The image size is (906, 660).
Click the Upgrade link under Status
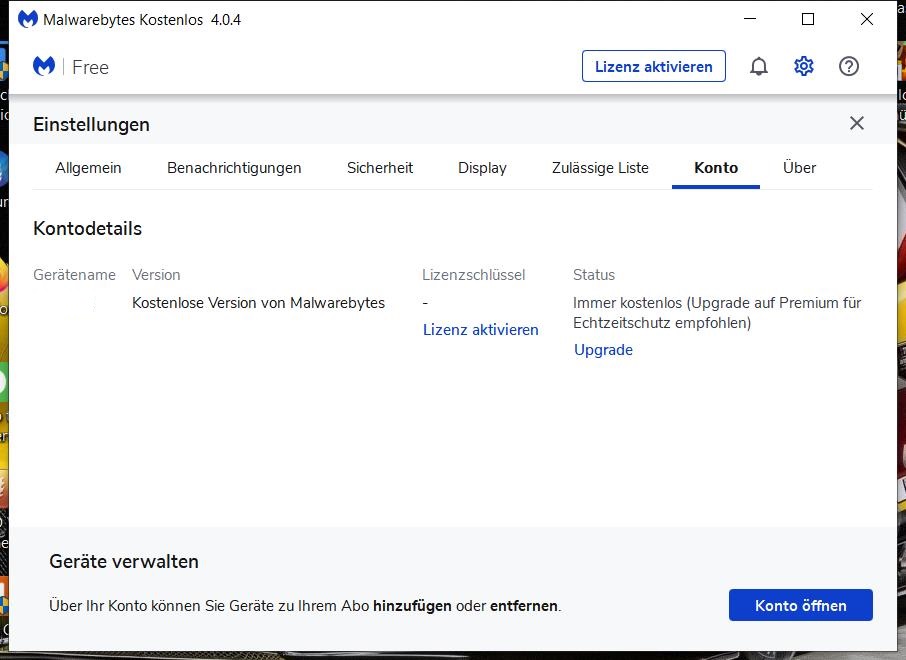[x=603, y=350]
